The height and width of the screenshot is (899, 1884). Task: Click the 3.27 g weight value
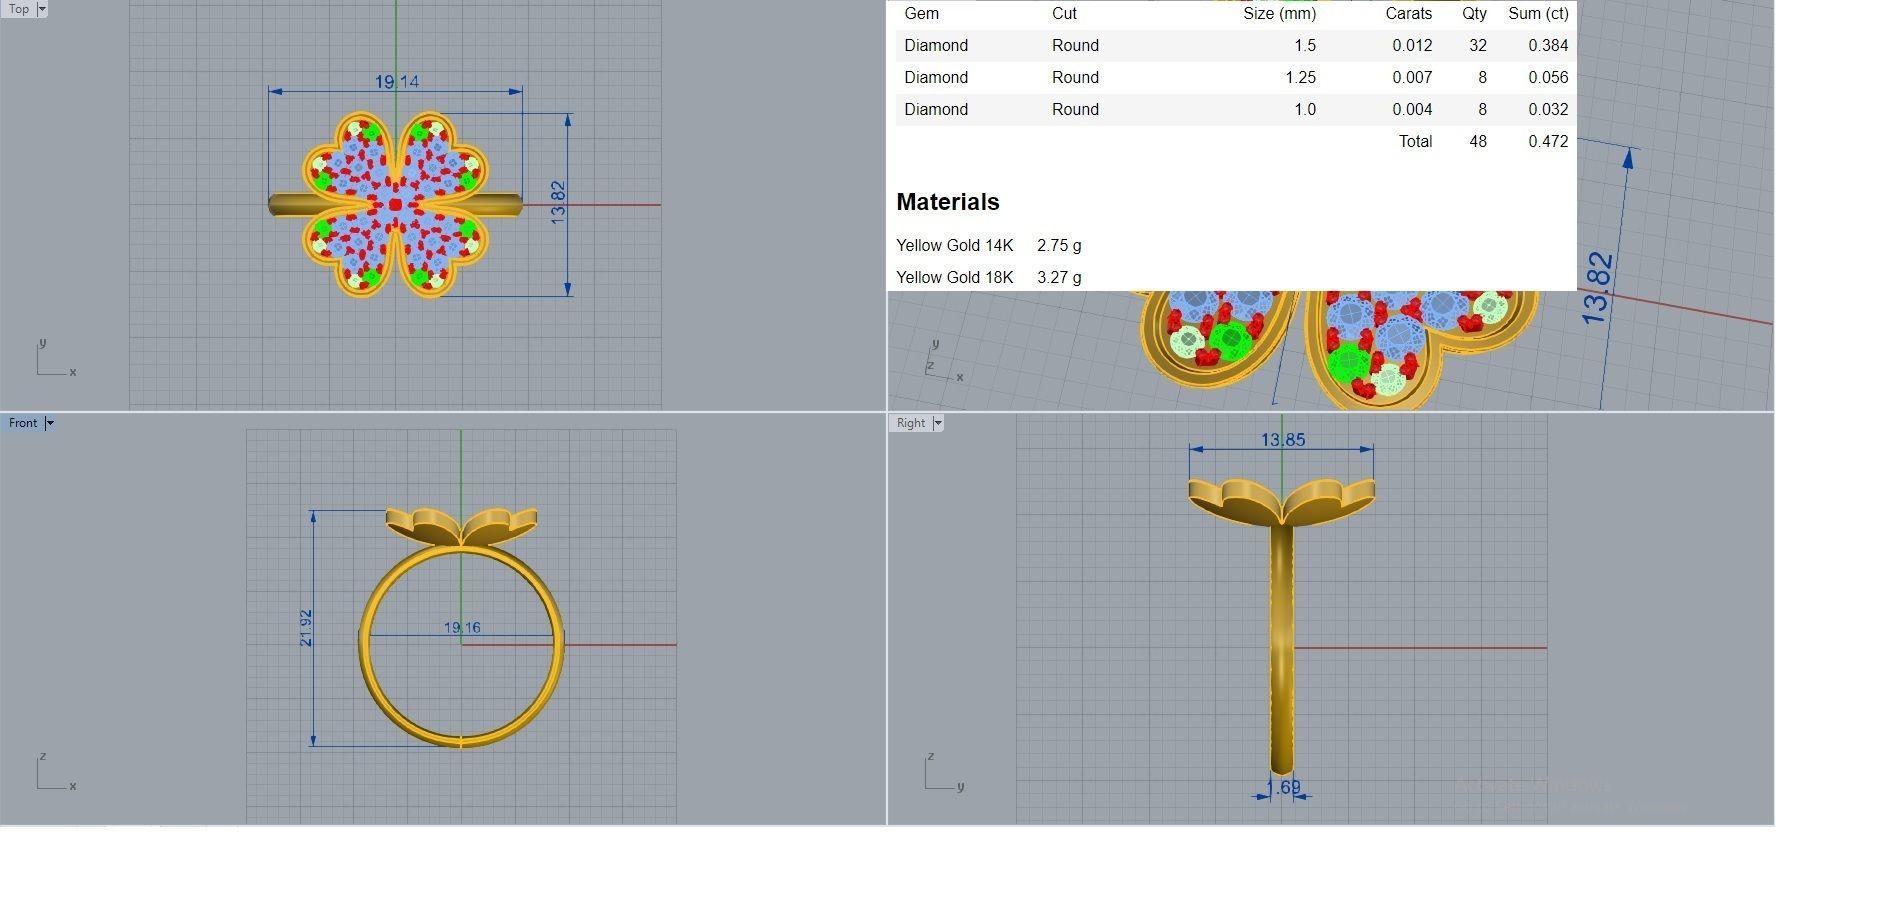1059,278
